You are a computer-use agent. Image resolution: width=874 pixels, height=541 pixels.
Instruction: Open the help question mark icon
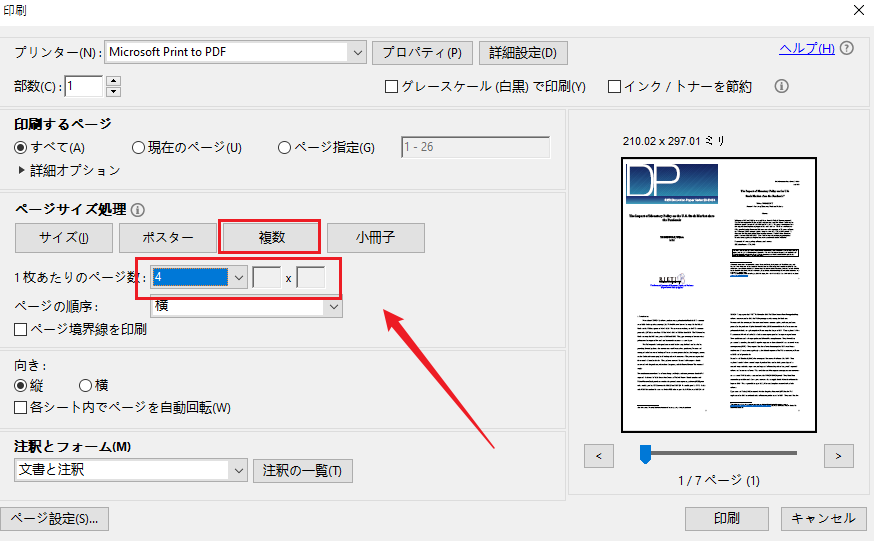pos(846,48)
